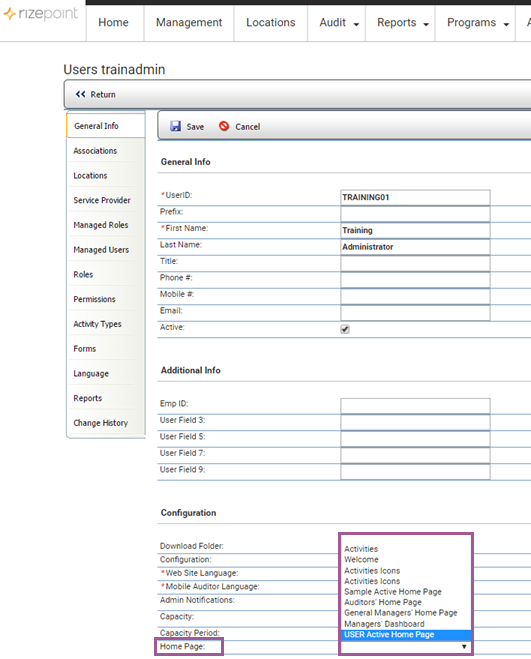Click the User Field 9 input

click(415, 472)
